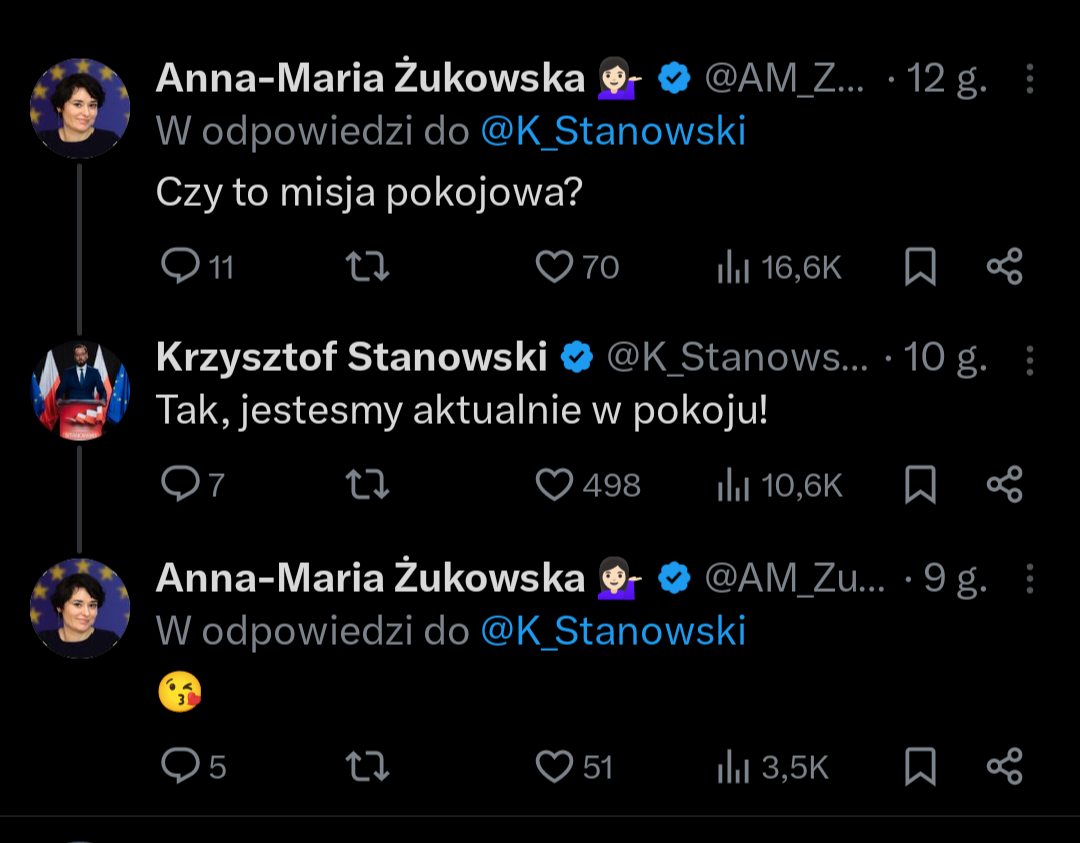Open more options for Stanowski's 10 g. tweet
The width and height of the screenshot is (1080, 843).
pos(1030,358)
